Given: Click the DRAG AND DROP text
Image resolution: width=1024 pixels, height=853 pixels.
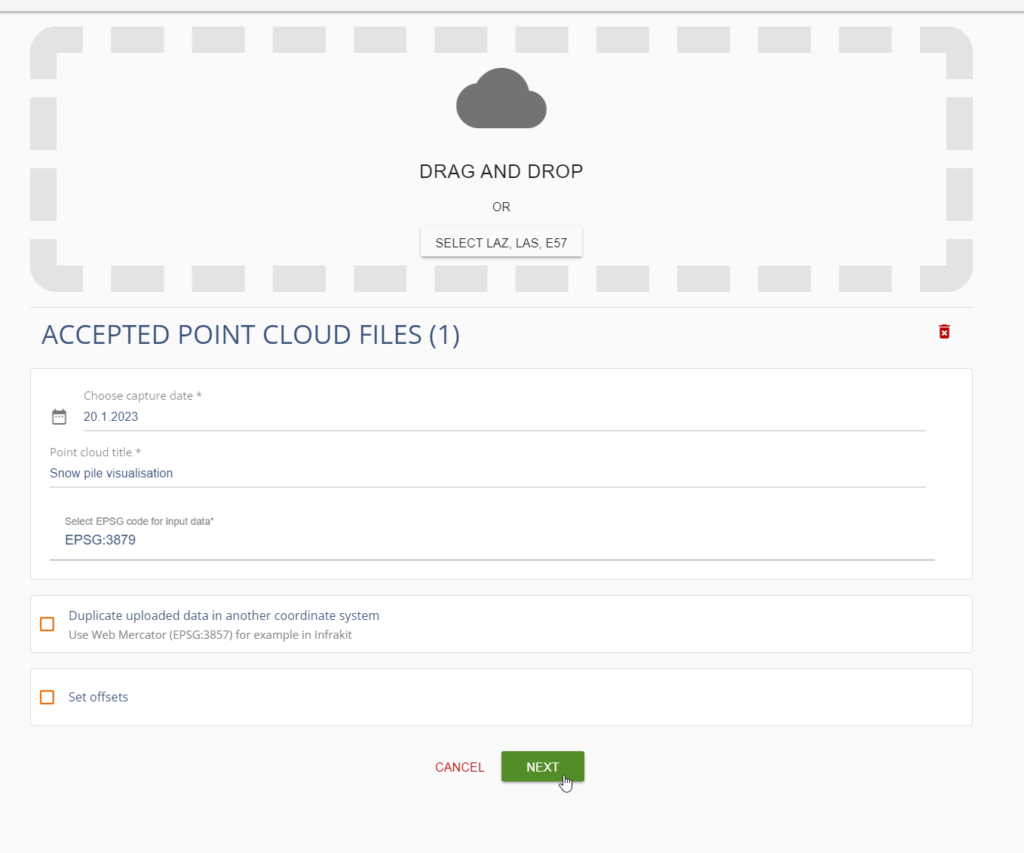Looking at the screenshot, I should (x=501, y=172).
